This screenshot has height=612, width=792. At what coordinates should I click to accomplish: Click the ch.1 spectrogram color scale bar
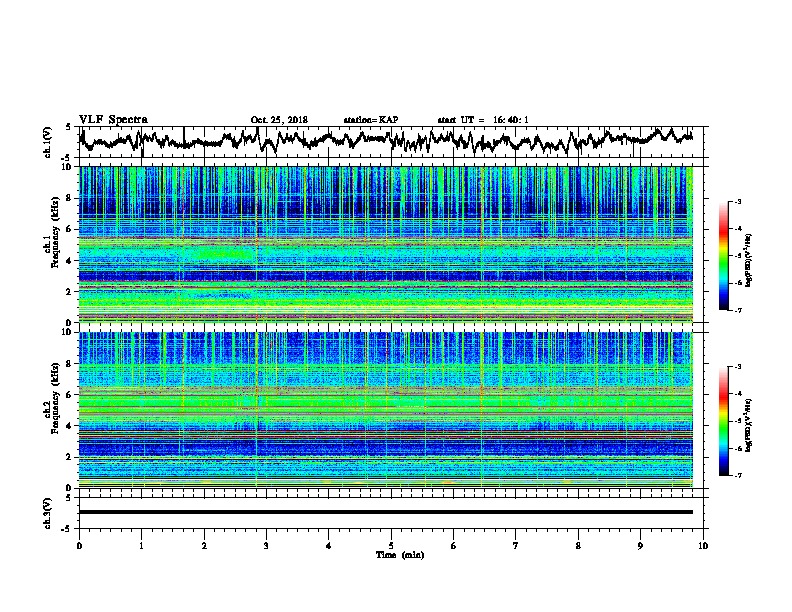724,256
